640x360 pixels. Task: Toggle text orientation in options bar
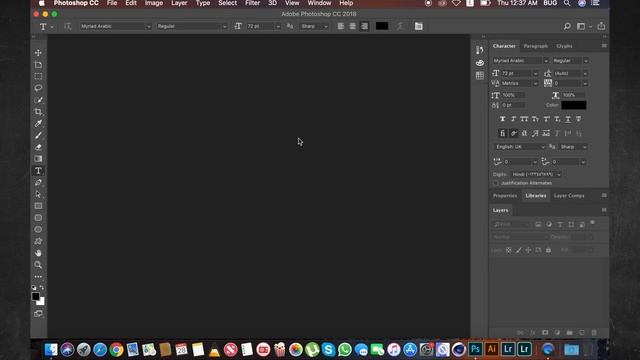pyautogui.click(x=68, y=26)
